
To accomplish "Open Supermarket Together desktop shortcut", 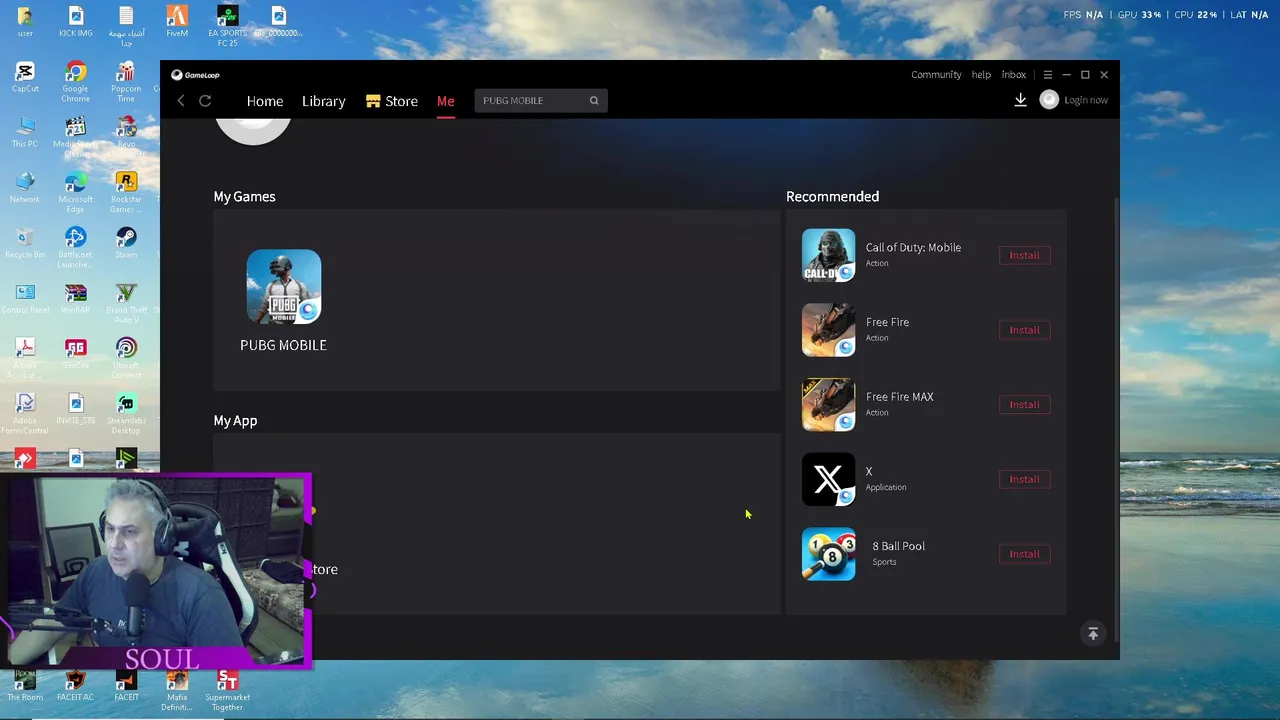I will 227,690.
